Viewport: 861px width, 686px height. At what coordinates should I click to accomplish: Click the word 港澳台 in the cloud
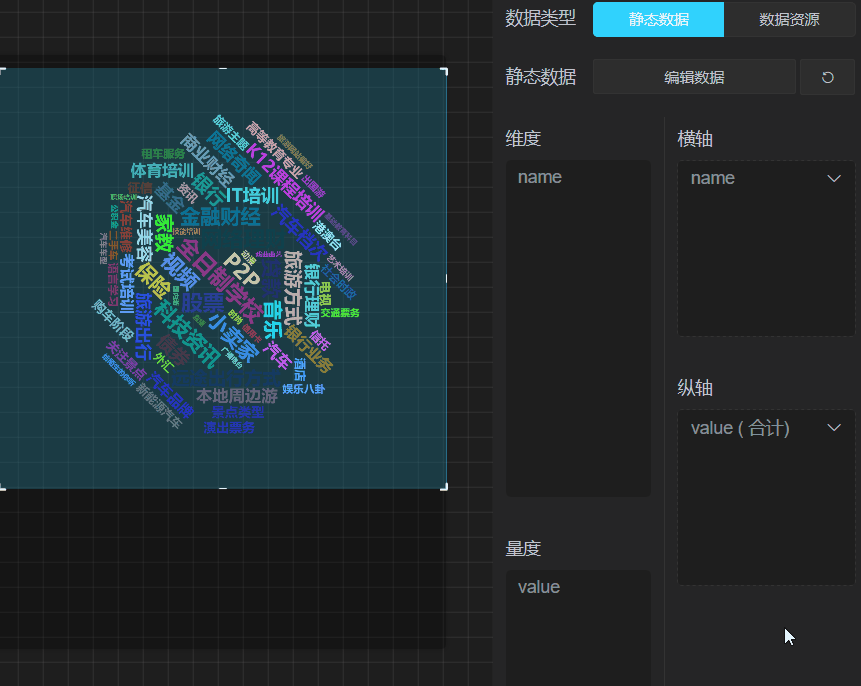pos(327,236)
